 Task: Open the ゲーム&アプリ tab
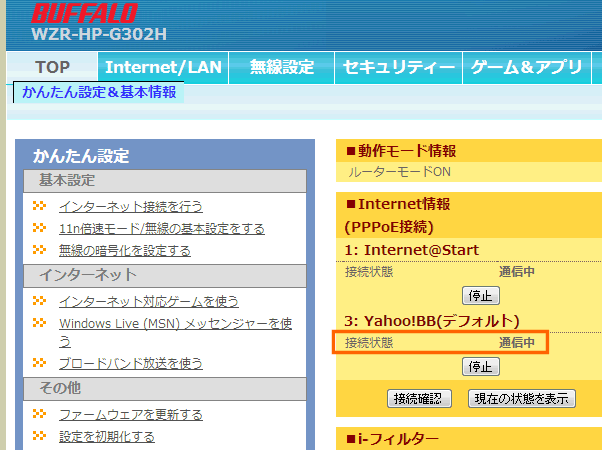(x=530, y=67)
